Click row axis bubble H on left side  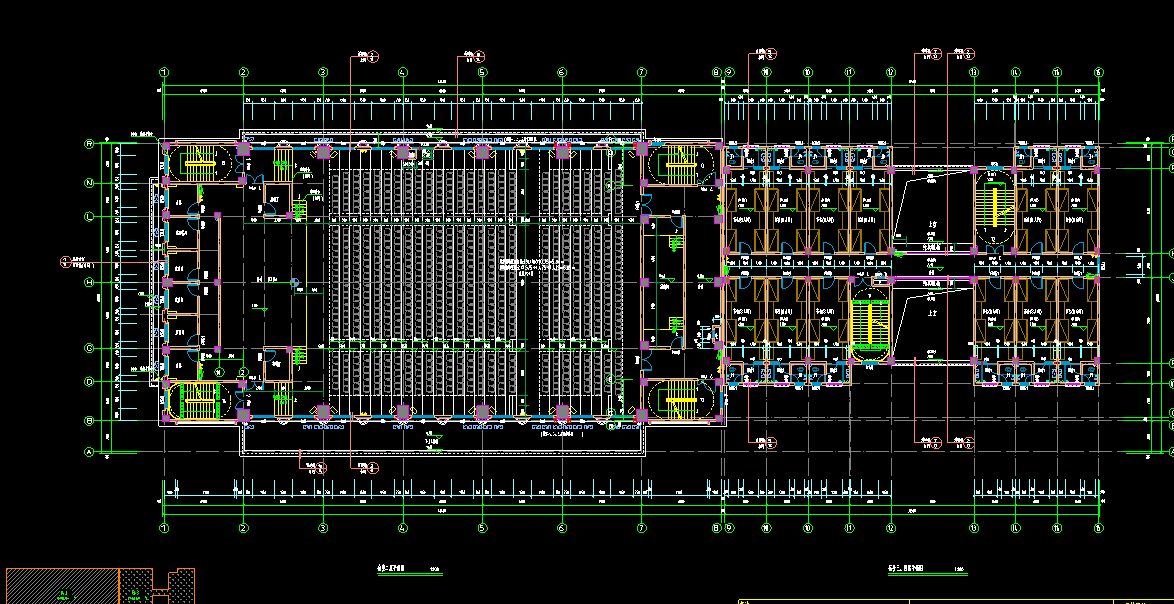point(89,283)
